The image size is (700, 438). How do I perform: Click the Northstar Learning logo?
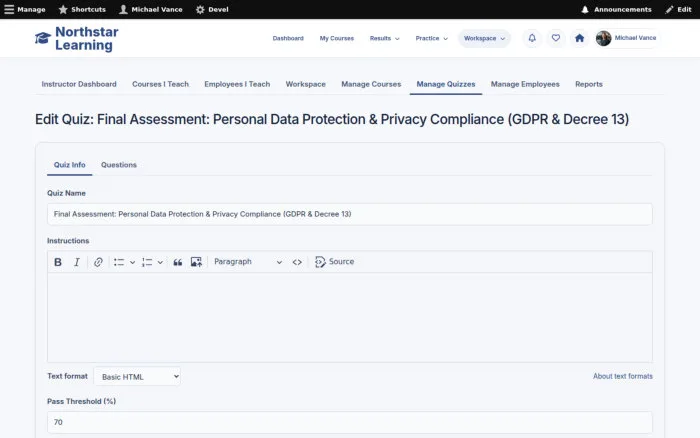click(x=77, y=38)
